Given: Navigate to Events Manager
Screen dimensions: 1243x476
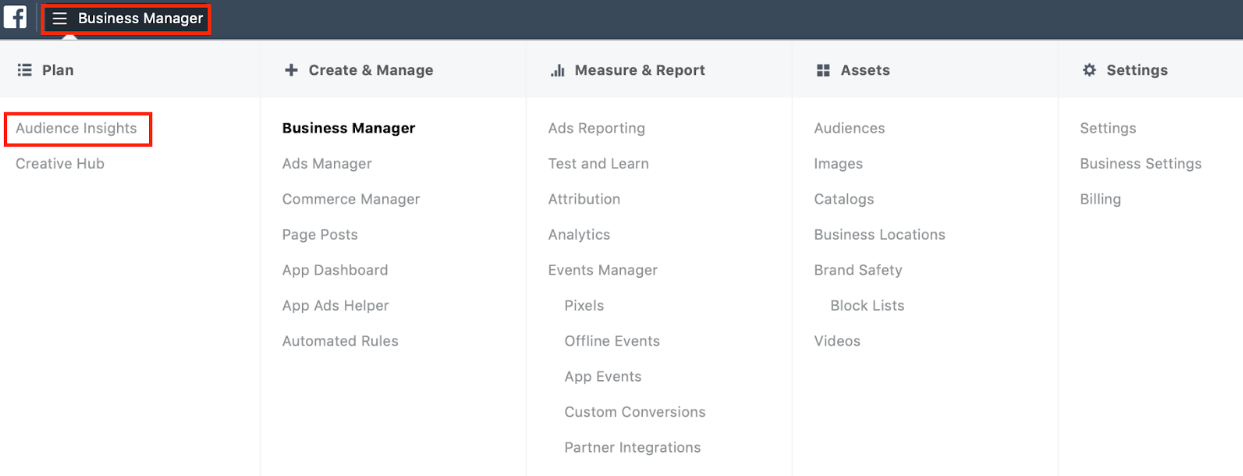Looking at the screenshot, I should [x=603, y=270].
